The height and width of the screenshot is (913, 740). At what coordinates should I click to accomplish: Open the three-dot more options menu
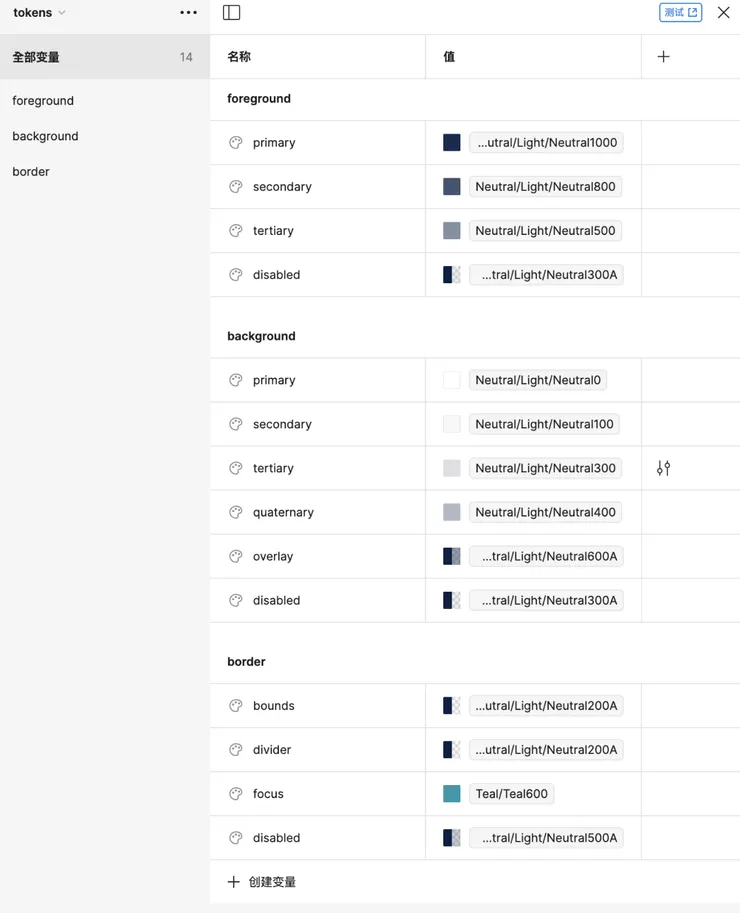click(x=188, y=13)
